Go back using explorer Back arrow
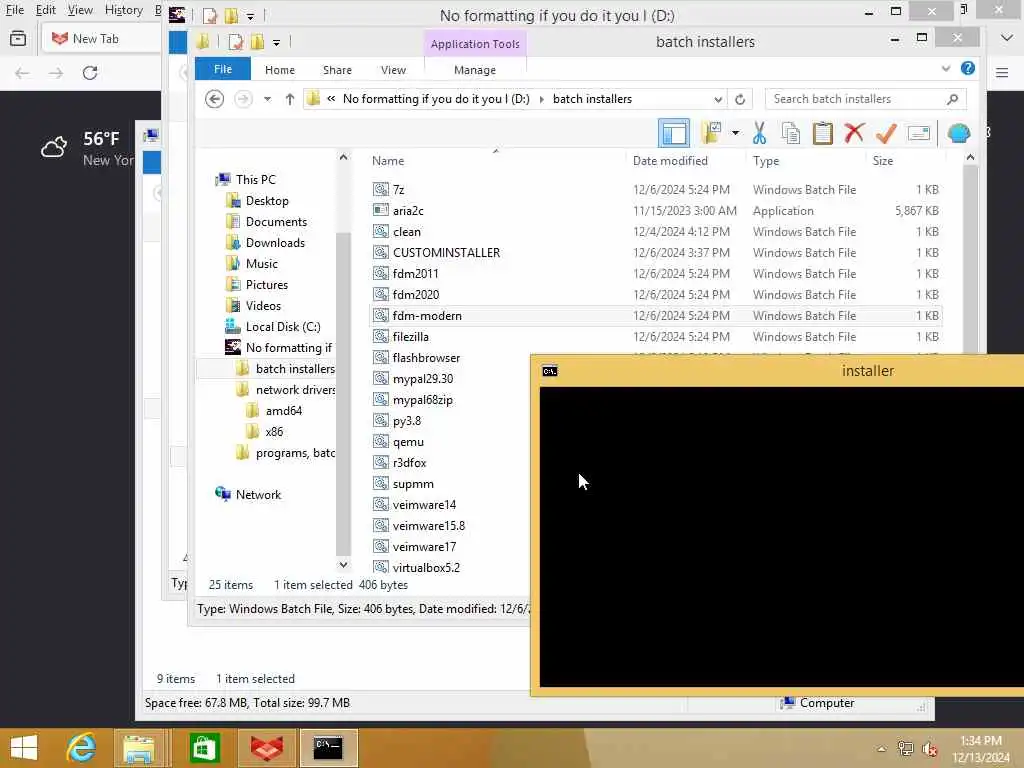The height and width of the screenshot is (768, 1024). coord(214,99)
